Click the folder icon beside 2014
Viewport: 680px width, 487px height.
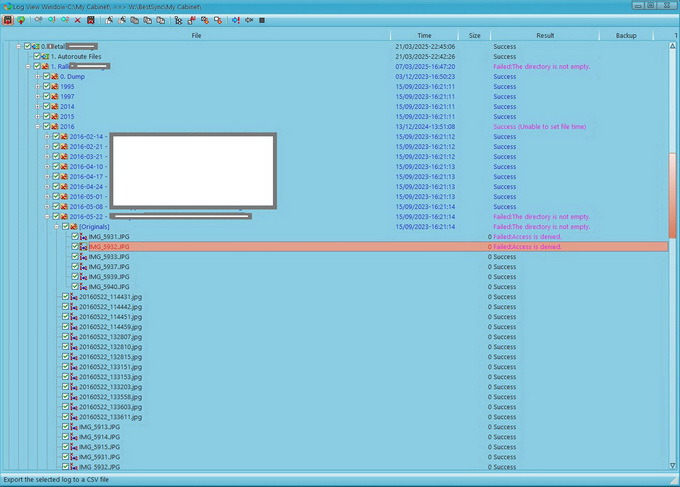(55, 106)
